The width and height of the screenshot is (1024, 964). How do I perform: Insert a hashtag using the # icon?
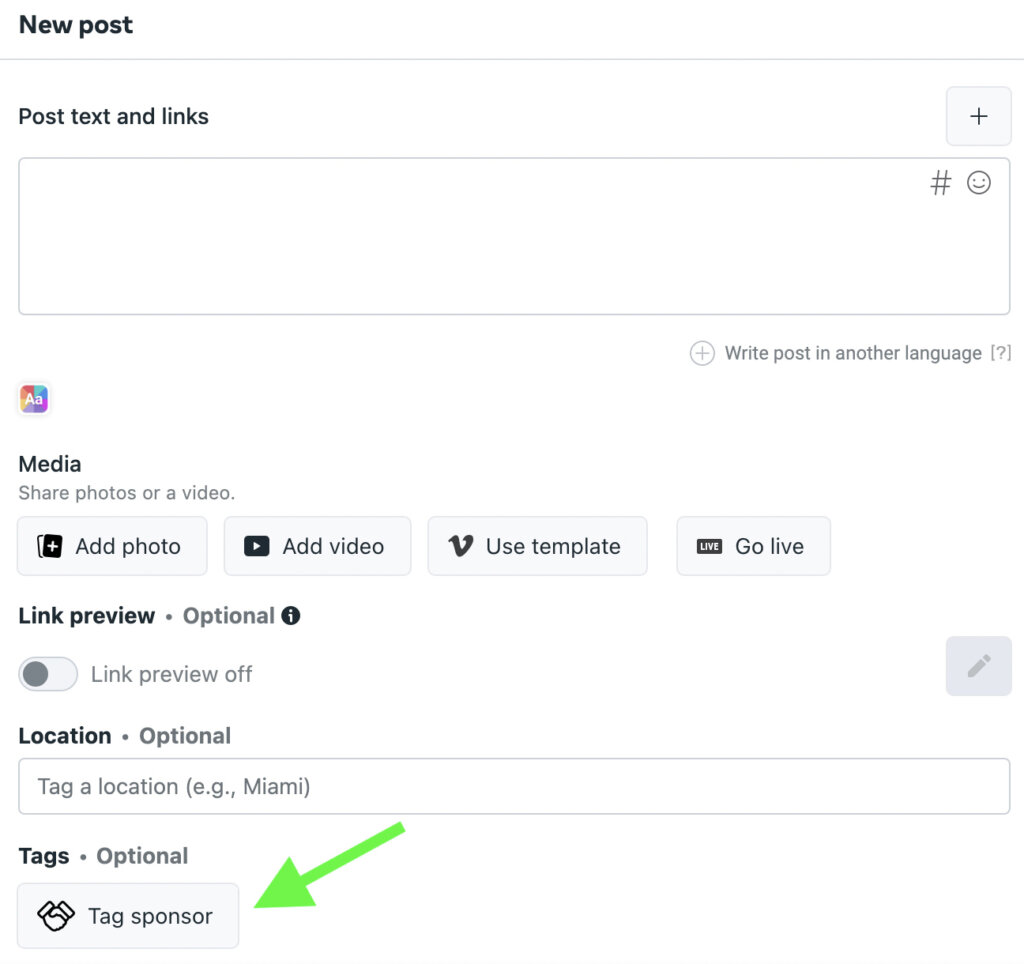click(939, 183)
